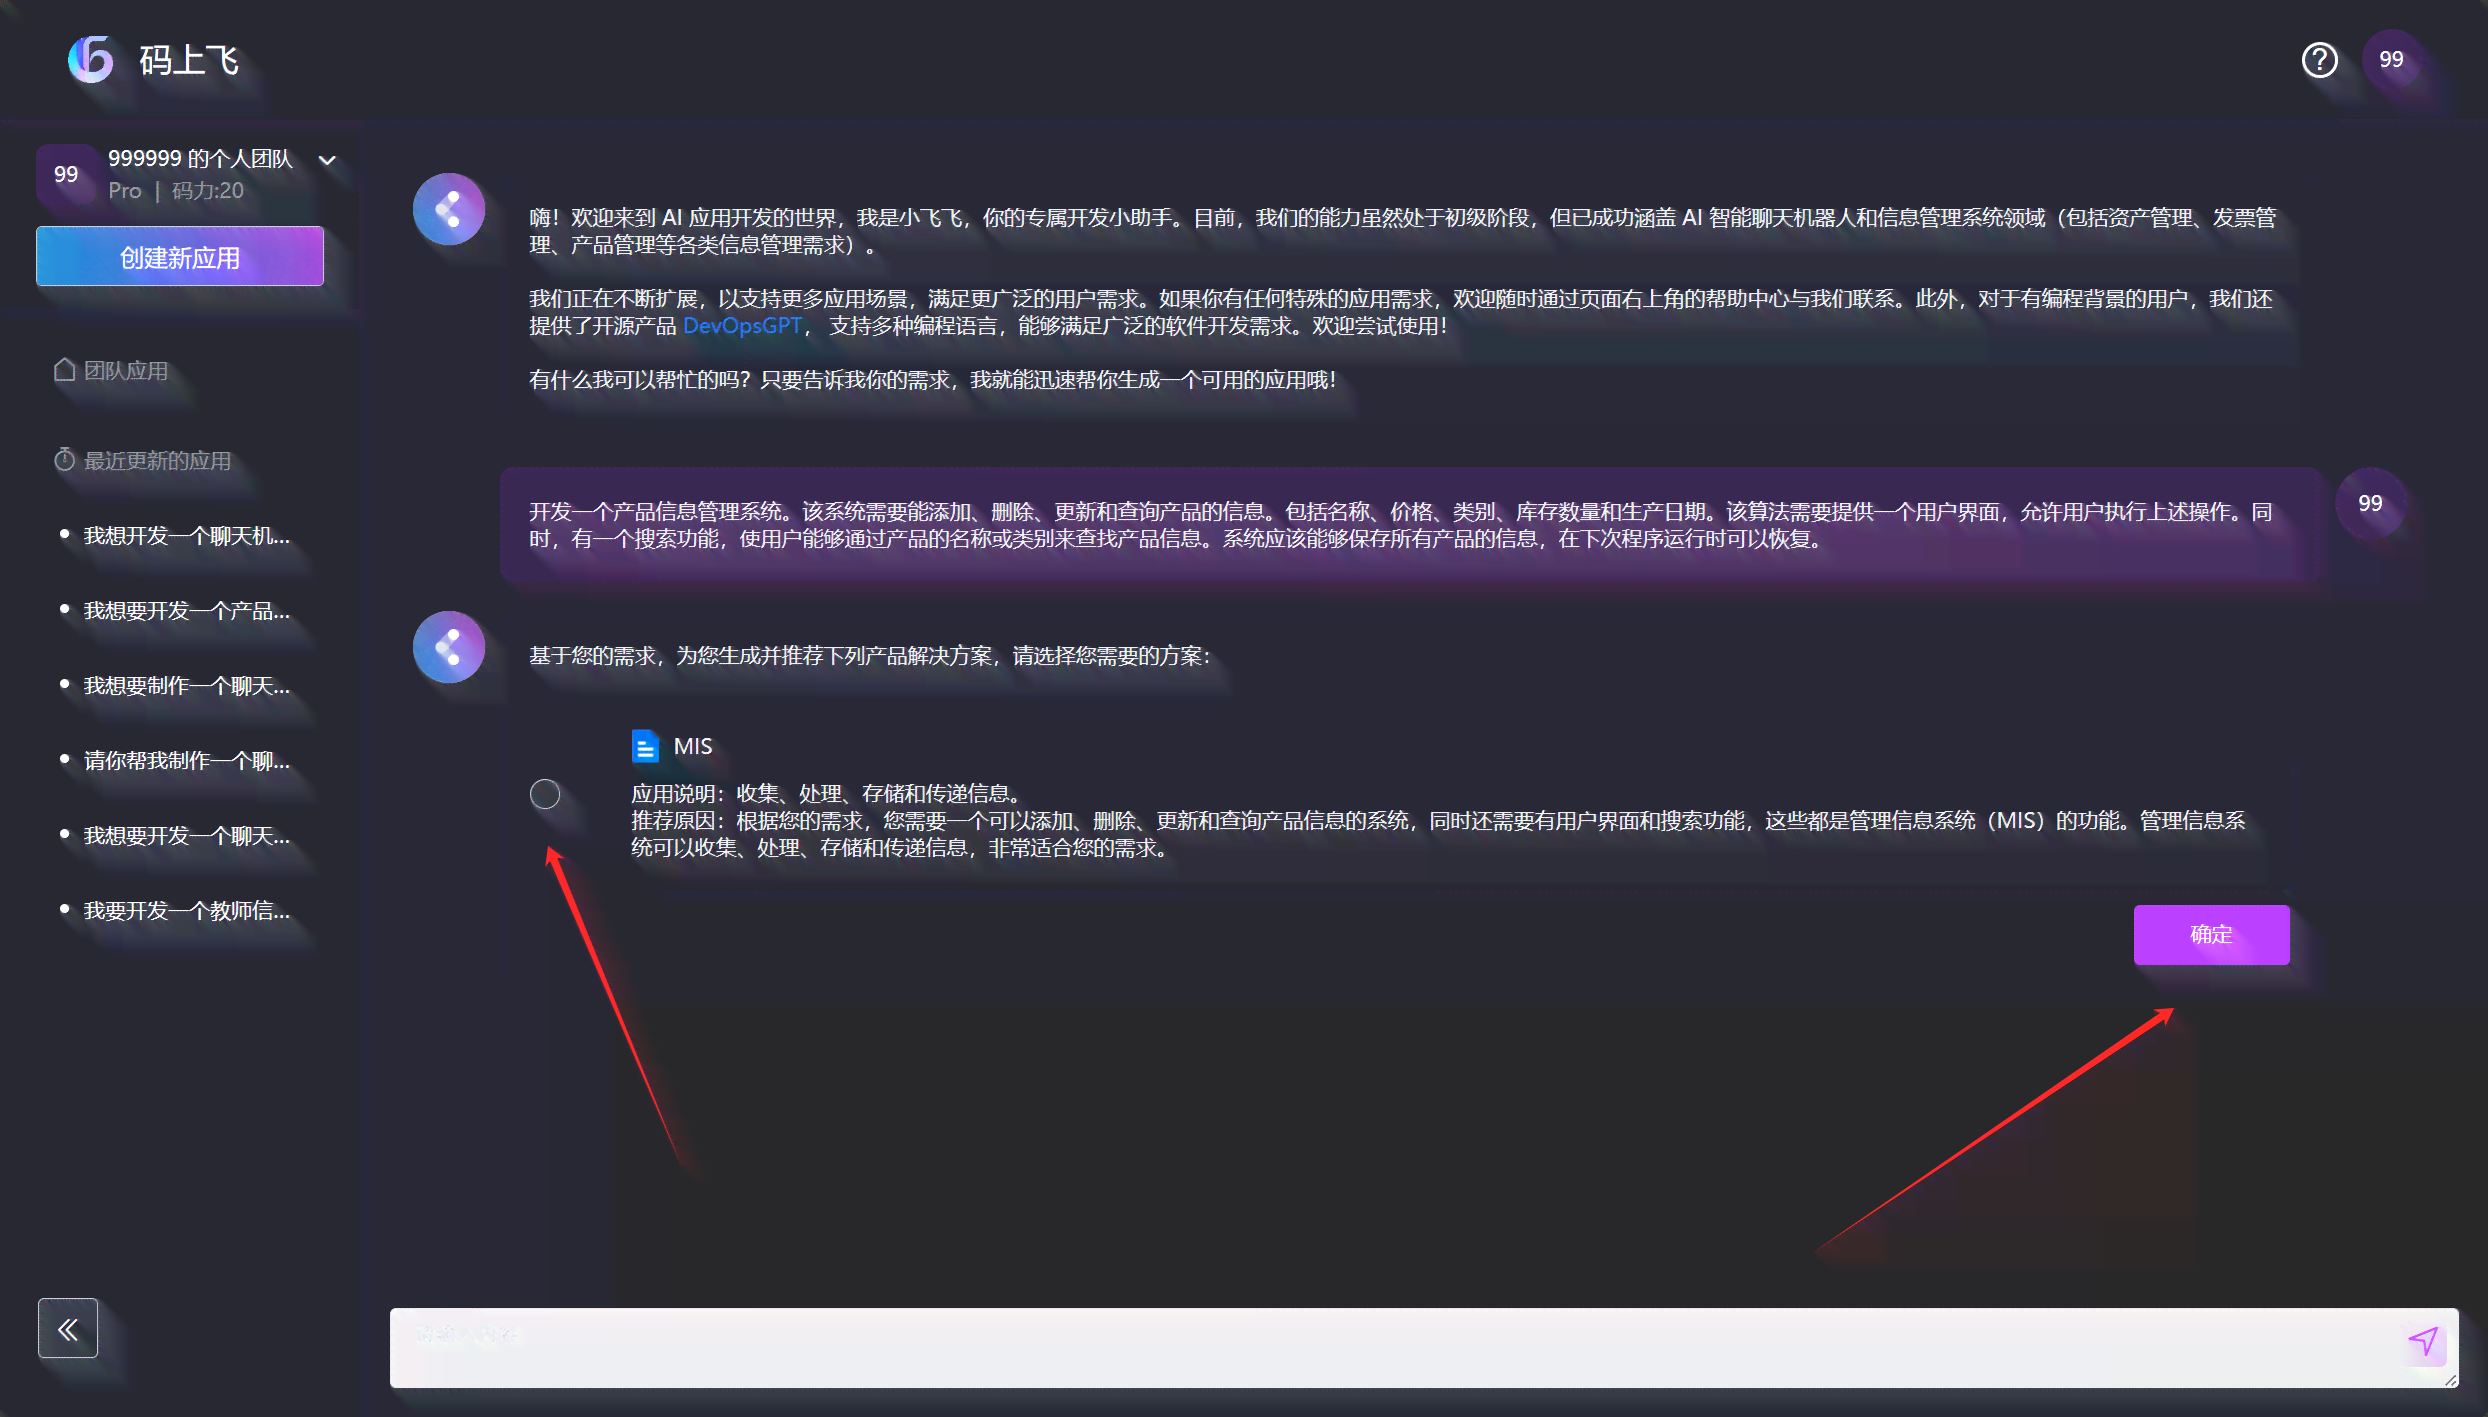Open recent app 我想开发一个聊天机...

186,536
